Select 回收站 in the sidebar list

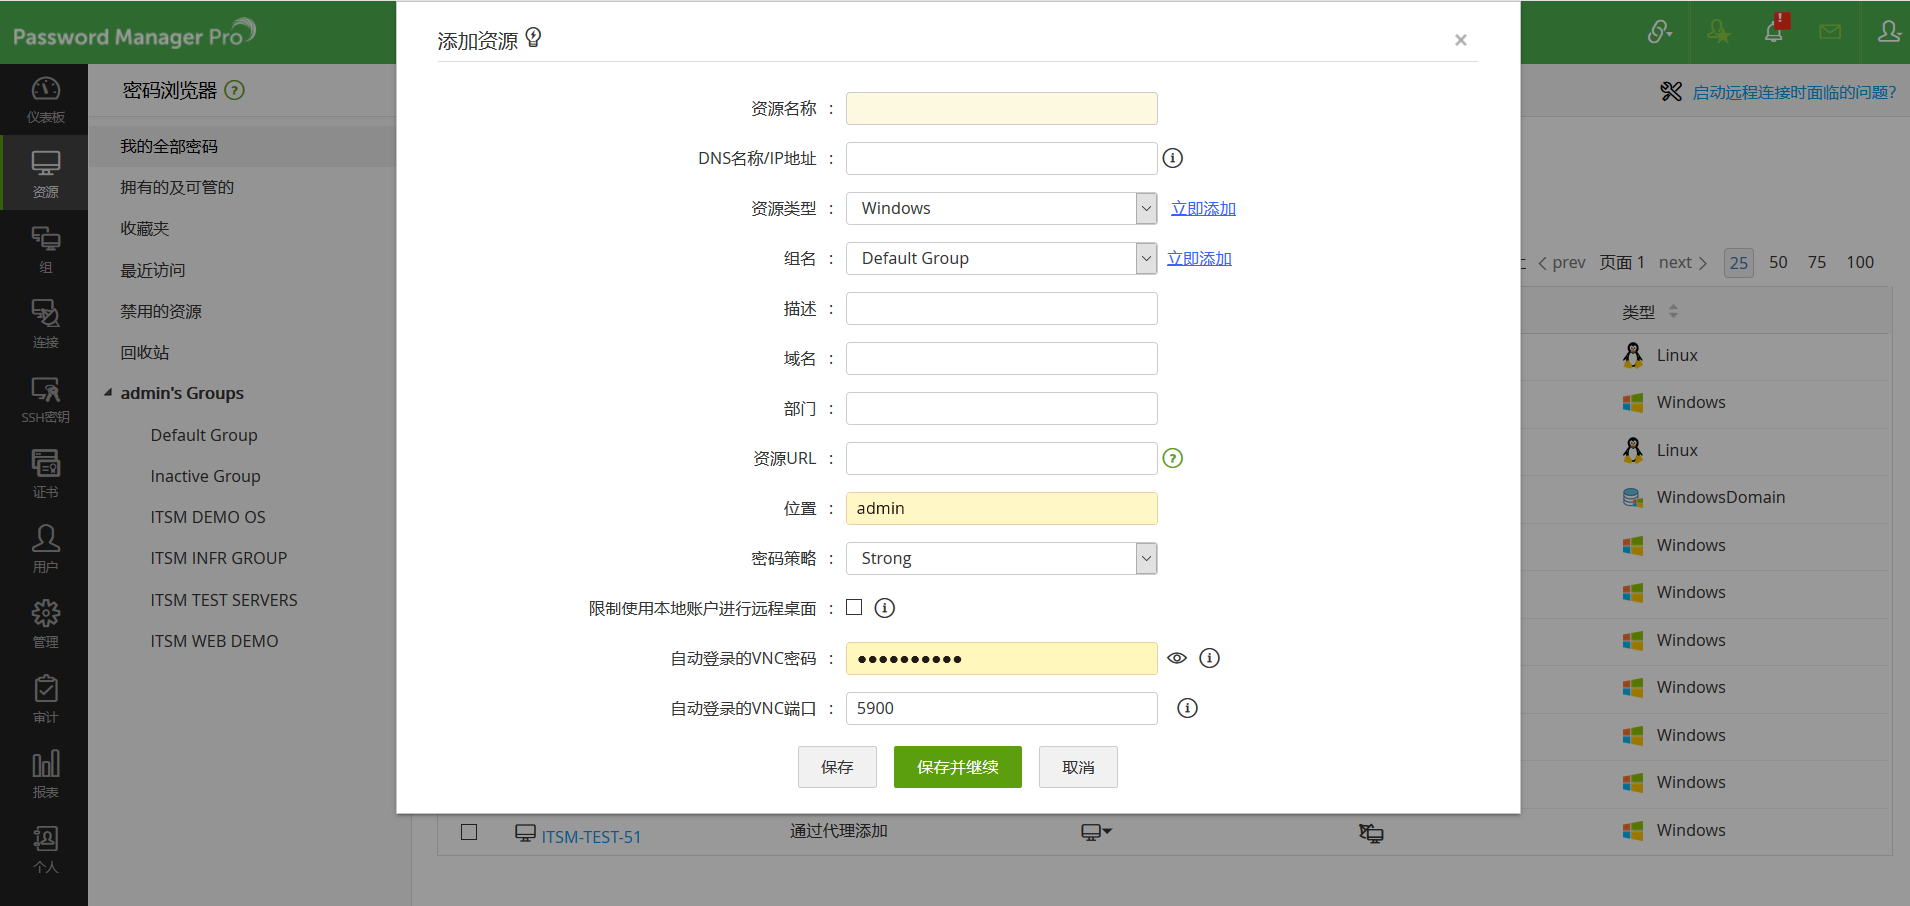coord(143,352)
